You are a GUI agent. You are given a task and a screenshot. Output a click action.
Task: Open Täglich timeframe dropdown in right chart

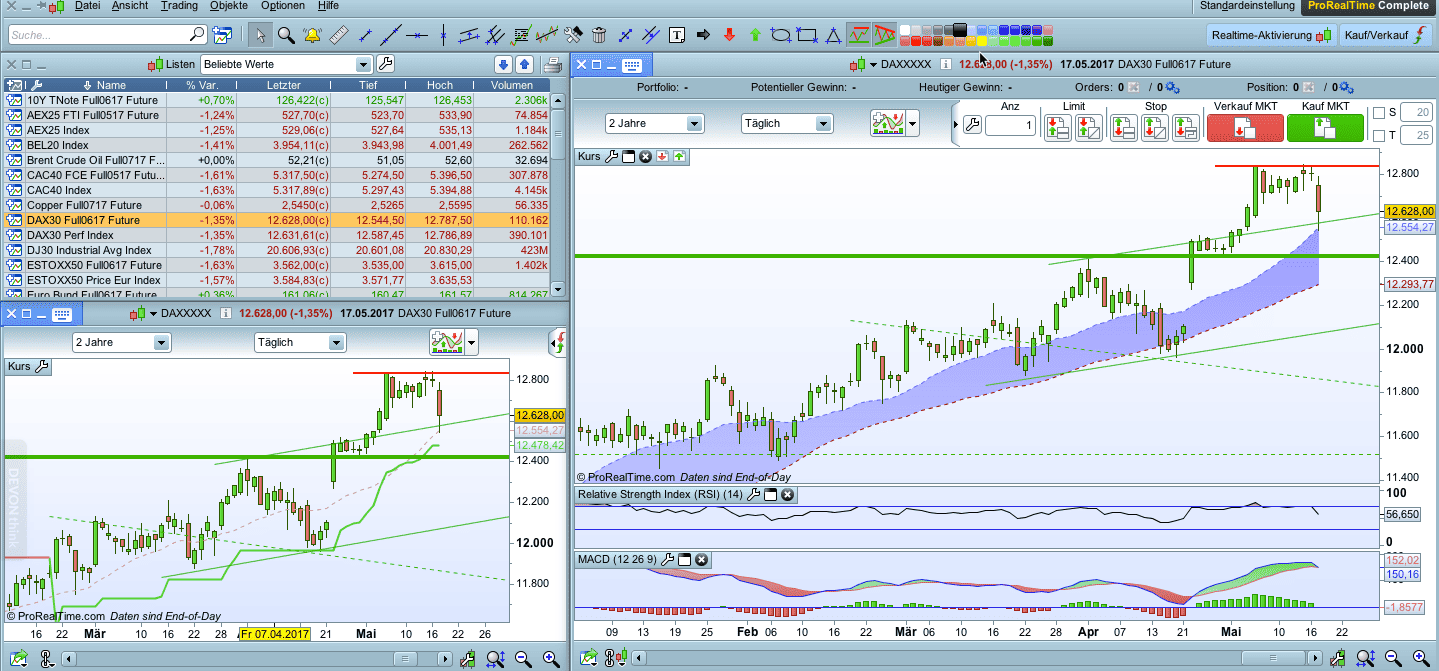point(822,124)
